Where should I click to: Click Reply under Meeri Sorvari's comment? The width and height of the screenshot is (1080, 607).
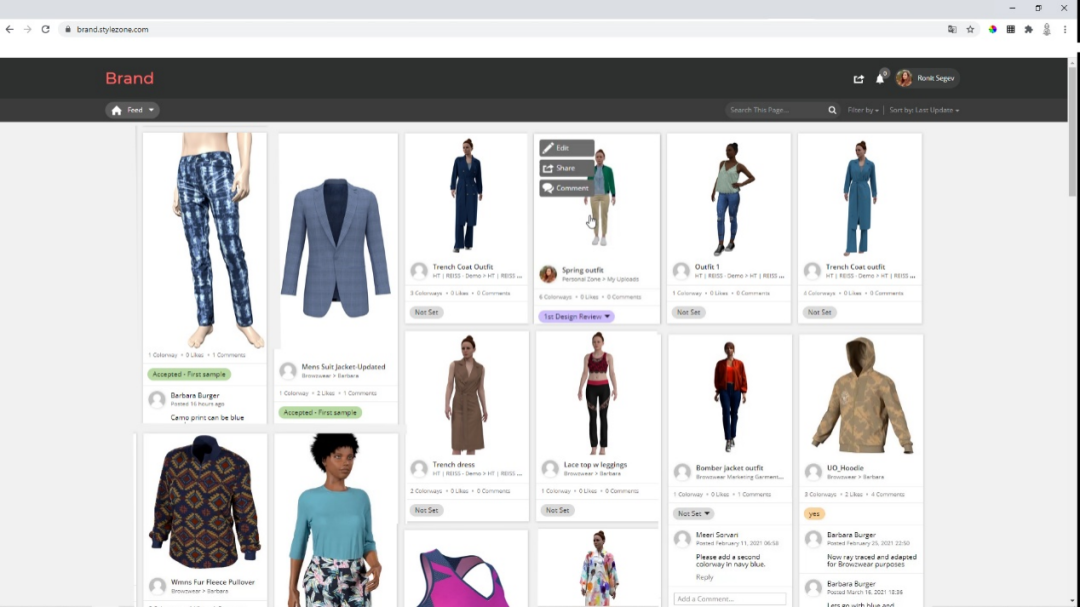coord(705,577)
